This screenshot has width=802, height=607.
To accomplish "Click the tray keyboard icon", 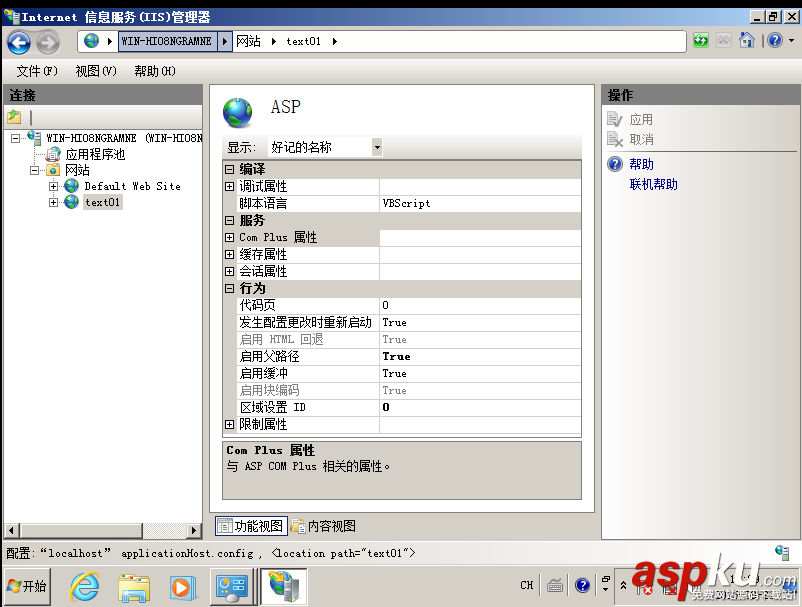I will click(x=555, y=585).
